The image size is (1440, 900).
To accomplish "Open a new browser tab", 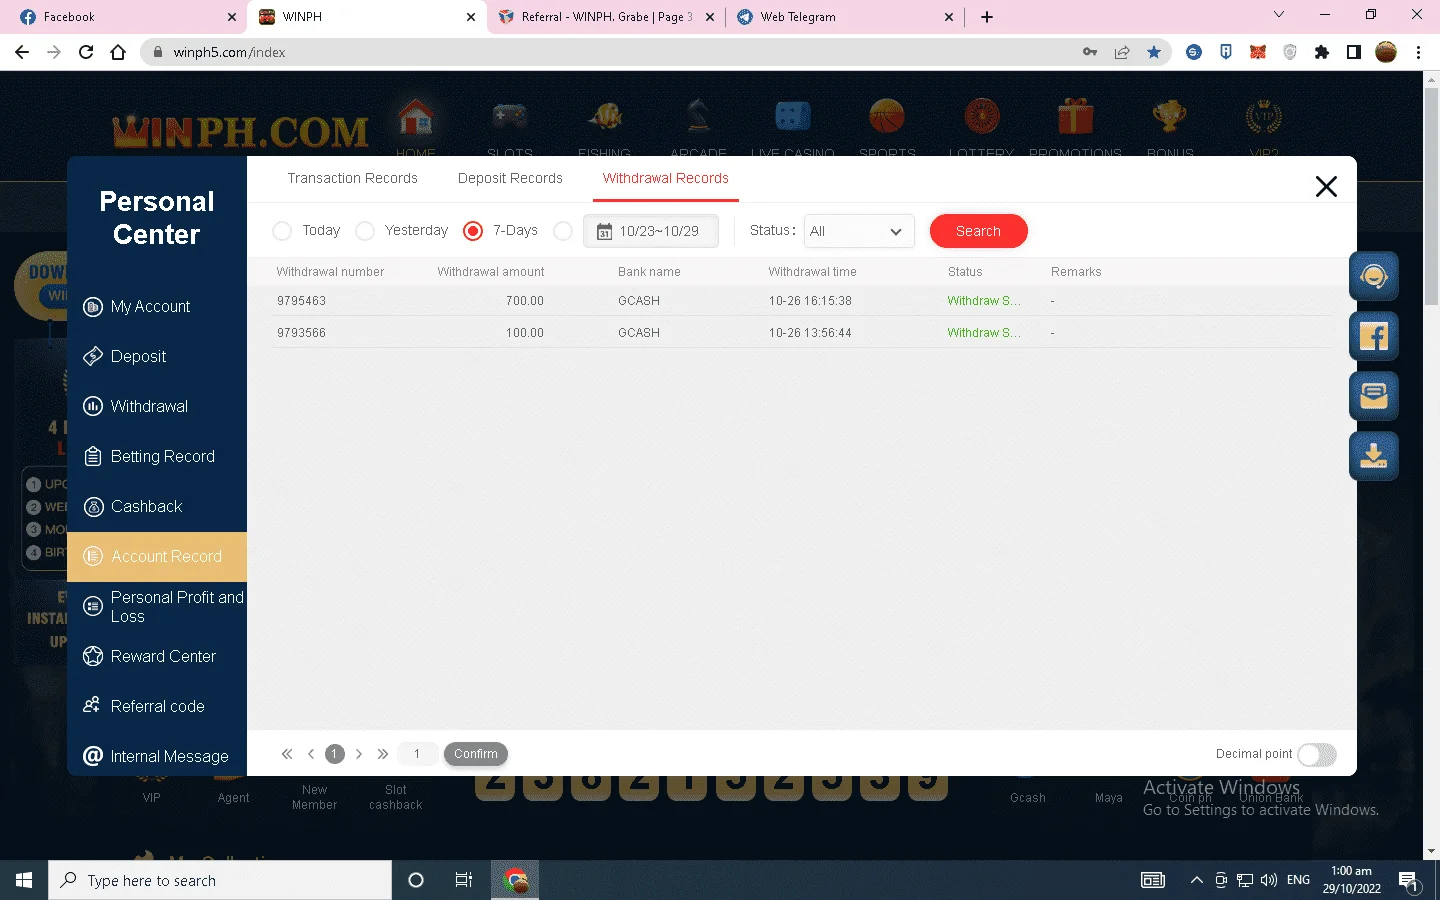I will click(x=987, y=17).
